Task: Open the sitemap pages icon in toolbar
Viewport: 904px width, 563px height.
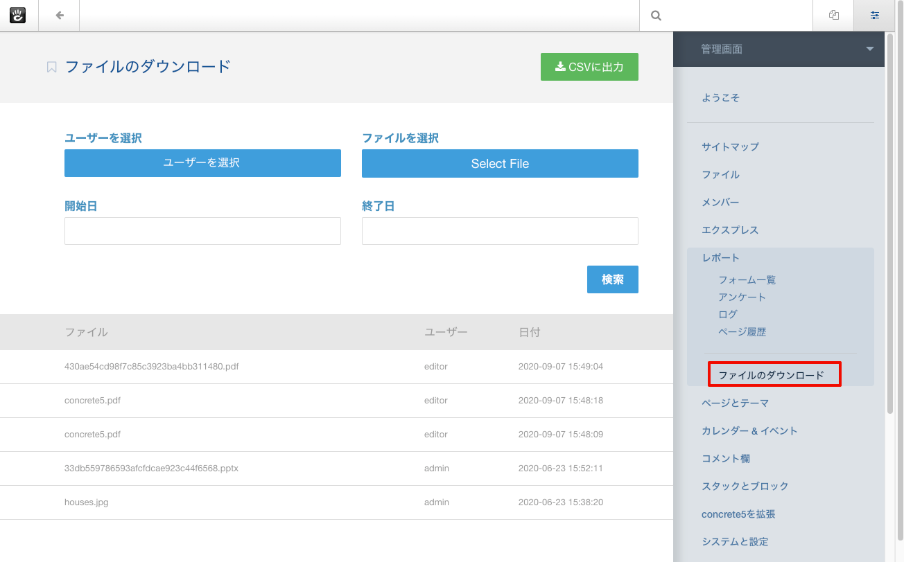Action: 833,16
